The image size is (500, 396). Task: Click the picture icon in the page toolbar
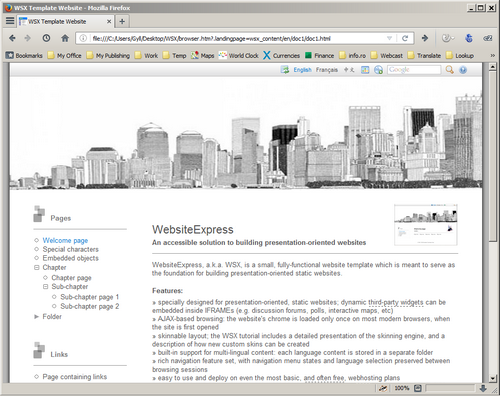click(365, 70)
